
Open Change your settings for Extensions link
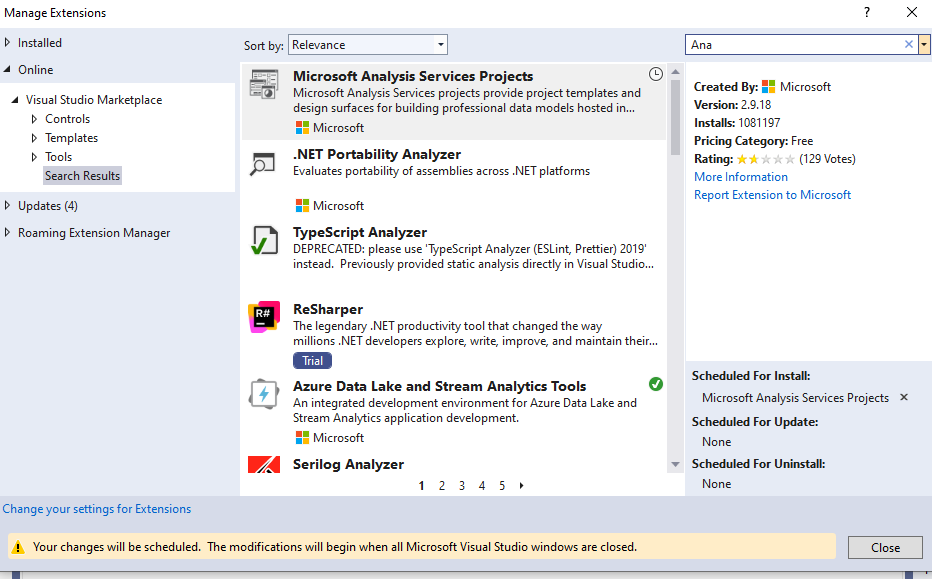pyautogui.click(x=97, y=509)
